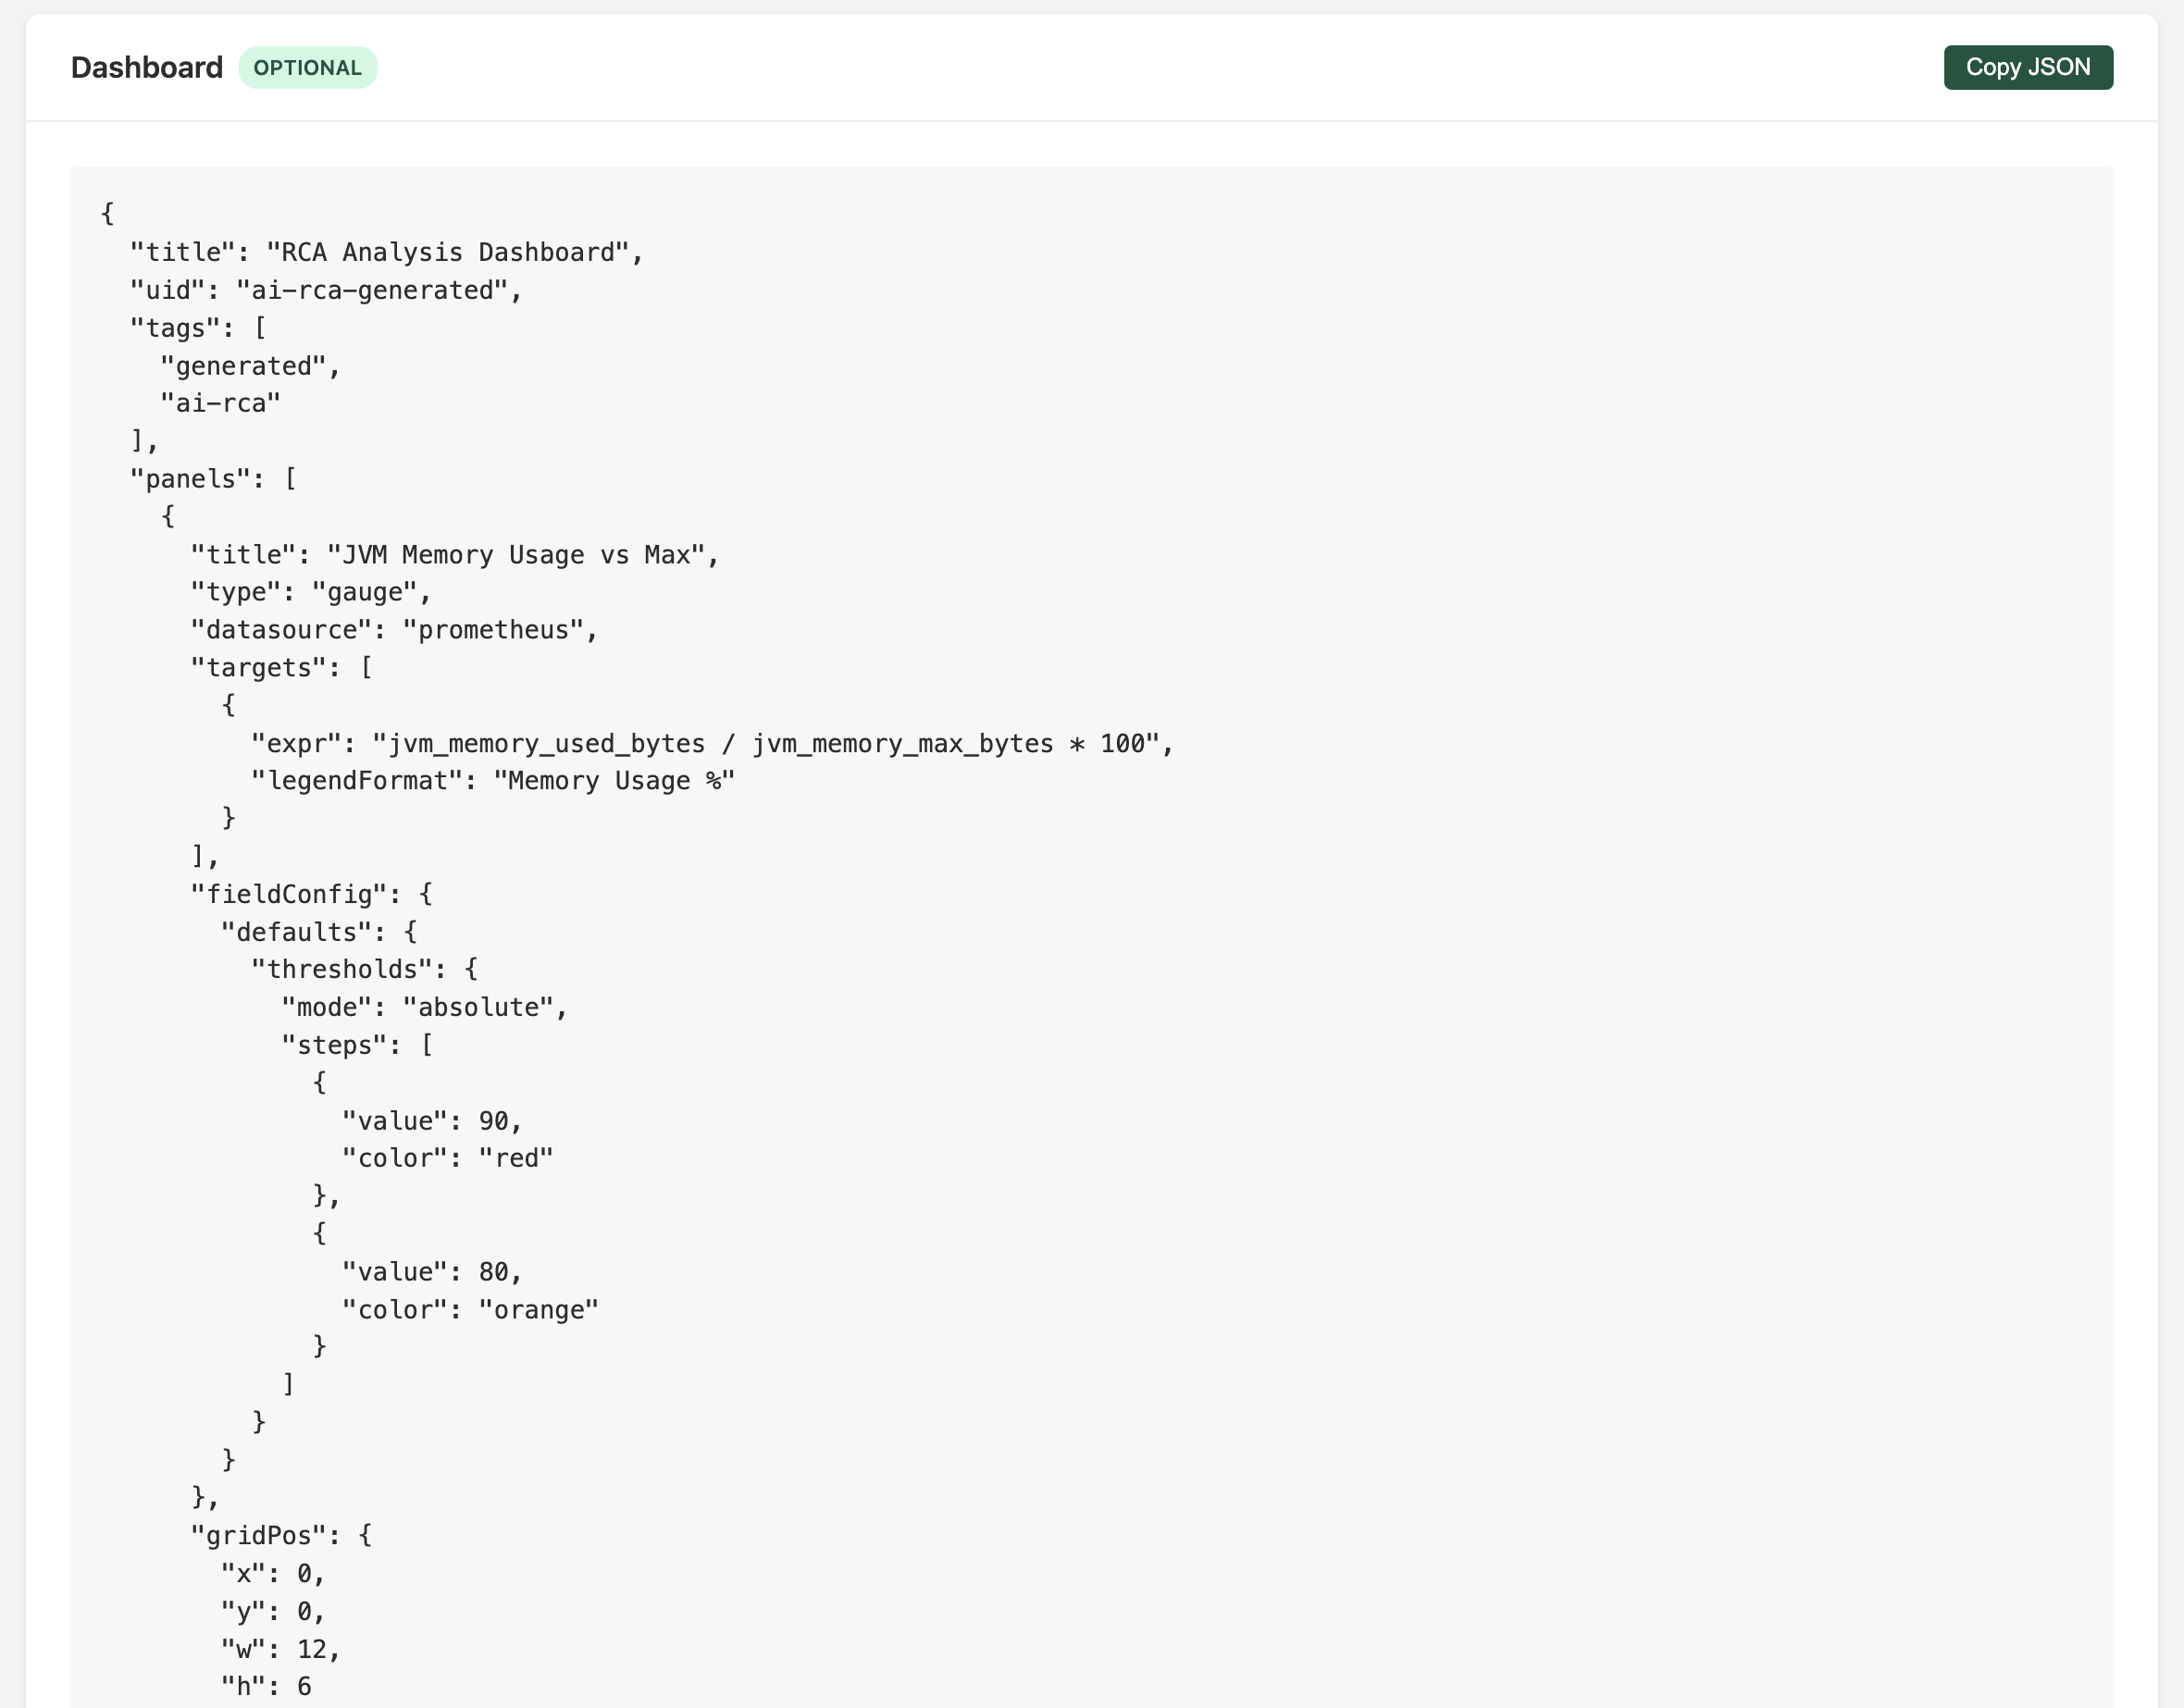This screenshot has width=2184, height=1708.
Task: Click the "mode": "absolute" line
Action: [424, 1007]
